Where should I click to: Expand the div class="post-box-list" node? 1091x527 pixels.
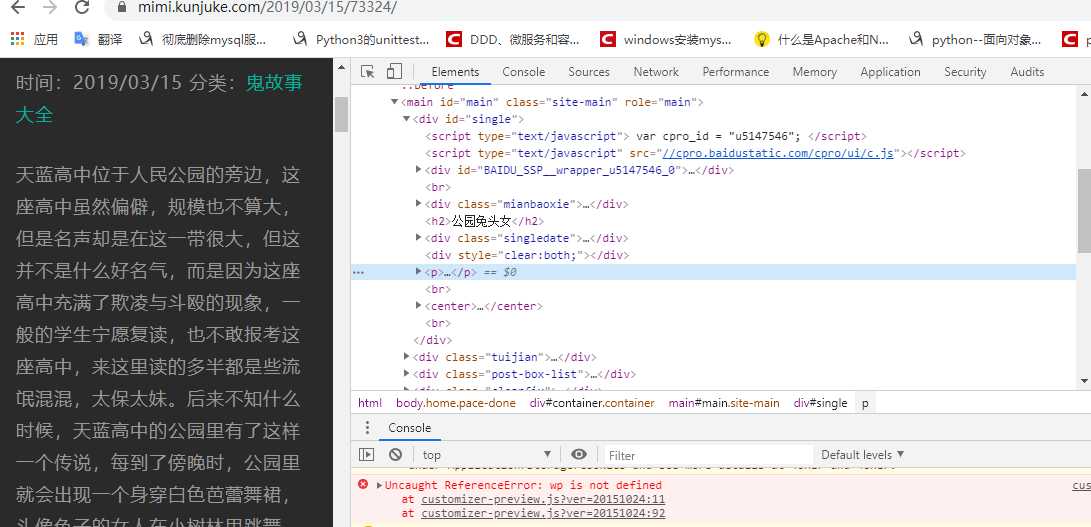(406, 374)
